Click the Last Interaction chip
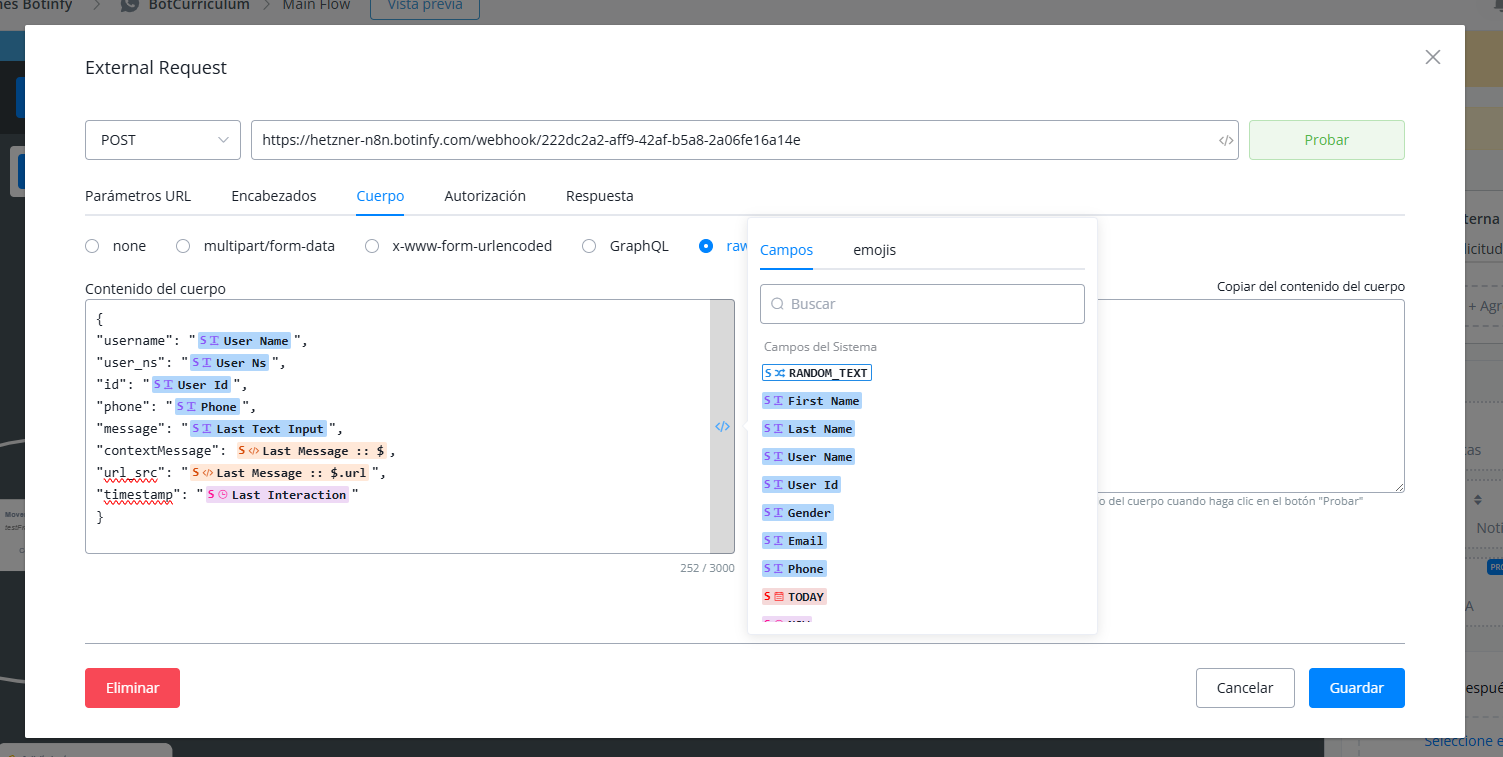The width and height of the screenshot is (1503, 757). 277,495
